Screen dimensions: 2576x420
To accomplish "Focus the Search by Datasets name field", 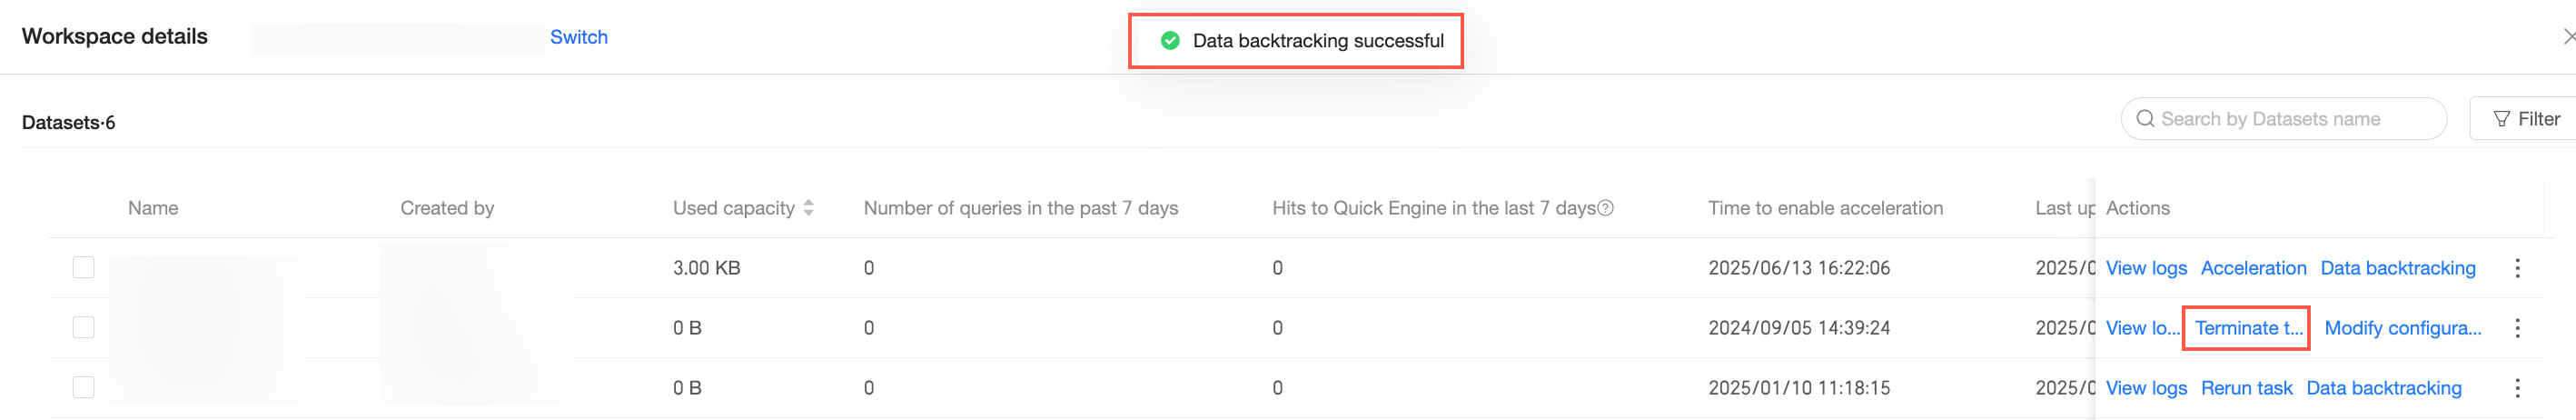I will coord(2290,119).
